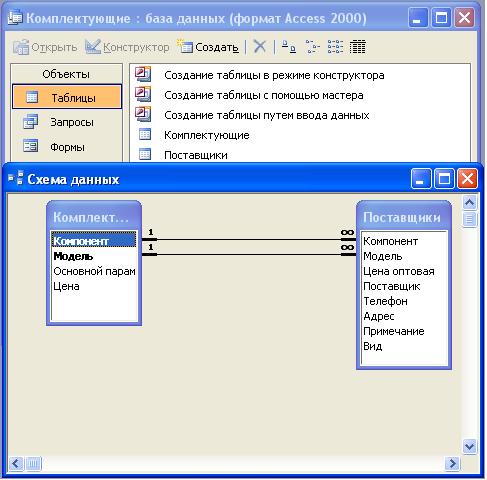This screenshot has height=480, width=487.
Task: Select the Примечание field
Action: tap(394, 331)
